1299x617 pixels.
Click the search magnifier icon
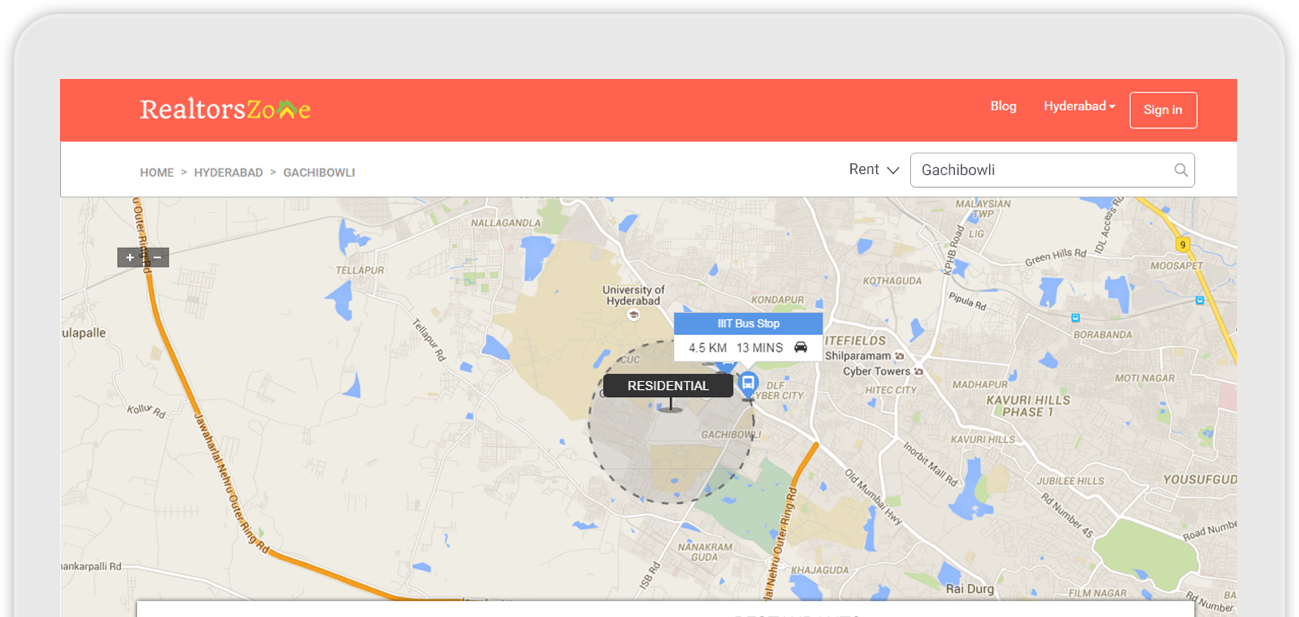tap(1181, 170)
